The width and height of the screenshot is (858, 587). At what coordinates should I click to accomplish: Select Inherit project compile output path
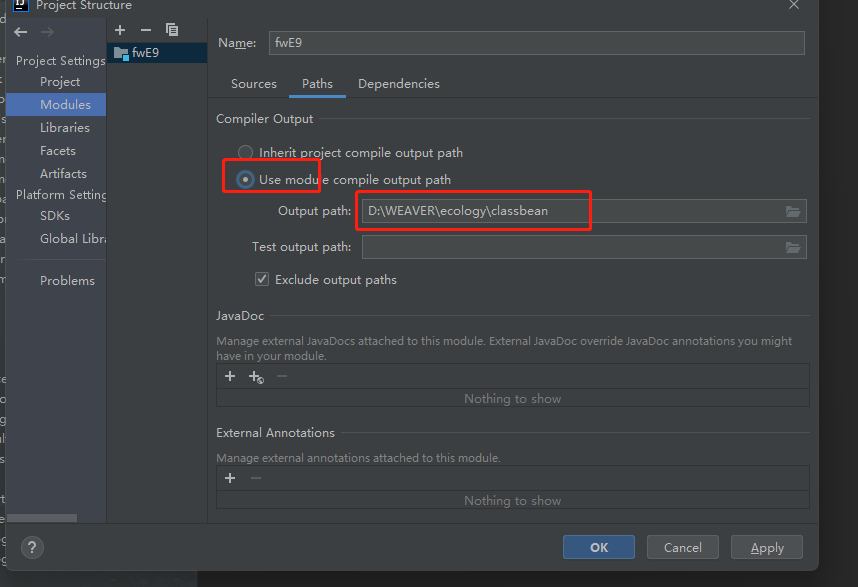(x=245, y=153)
